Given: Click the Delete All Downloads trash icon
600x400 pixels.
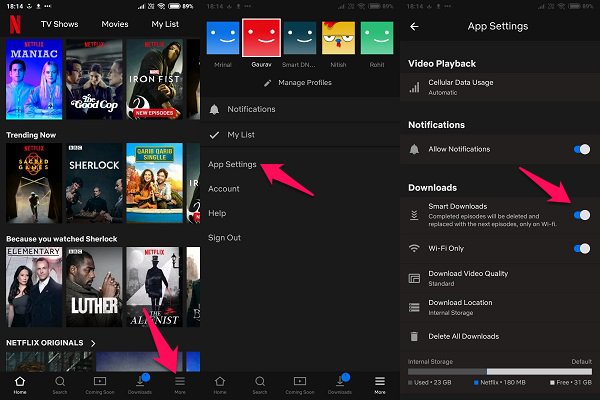Looking at the screenshot, I should point(414,336).
